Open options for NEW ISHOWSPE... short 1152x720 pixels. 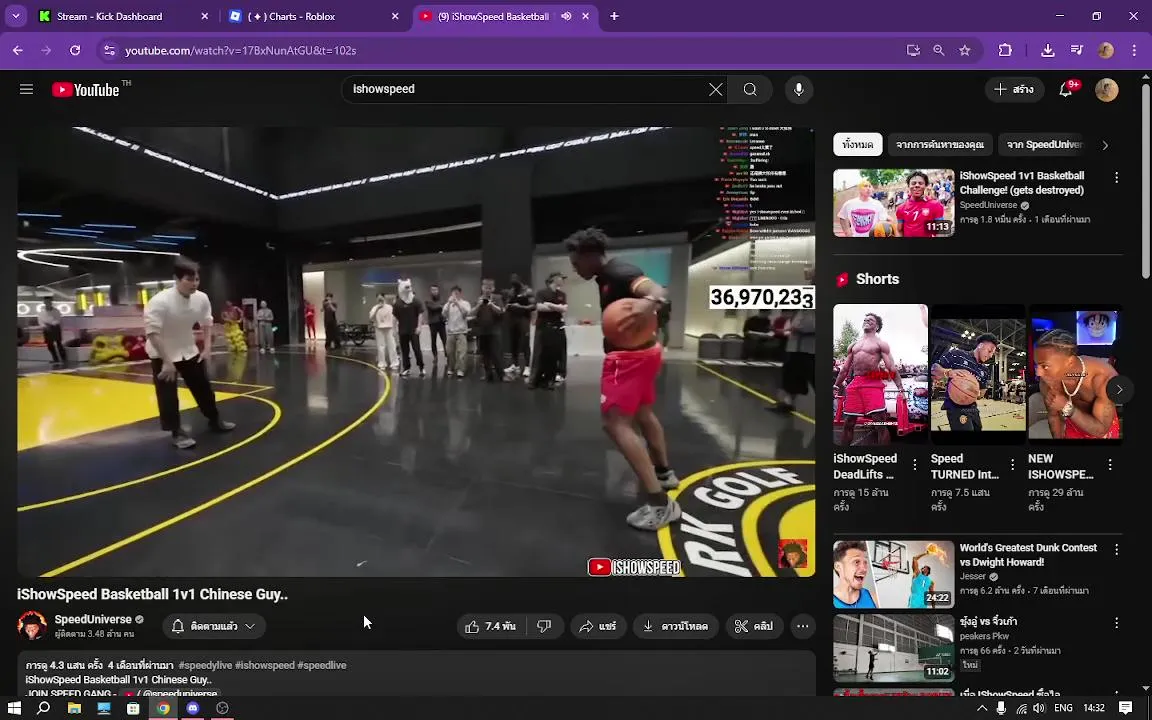pos(1110,464)
